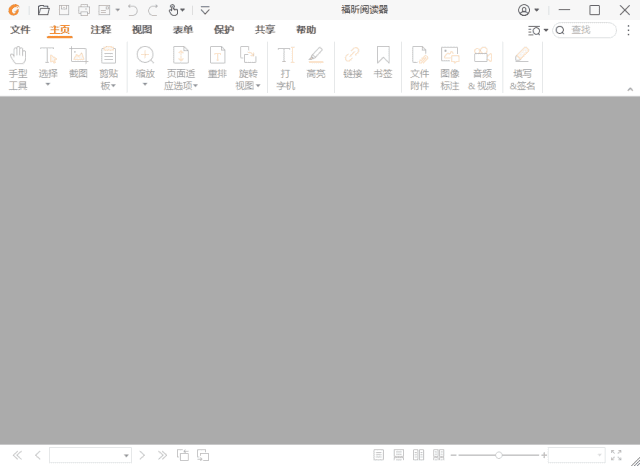This screenshot has width=640, height=466.
Task: Enable single page view mode
Action: point(378,455)
